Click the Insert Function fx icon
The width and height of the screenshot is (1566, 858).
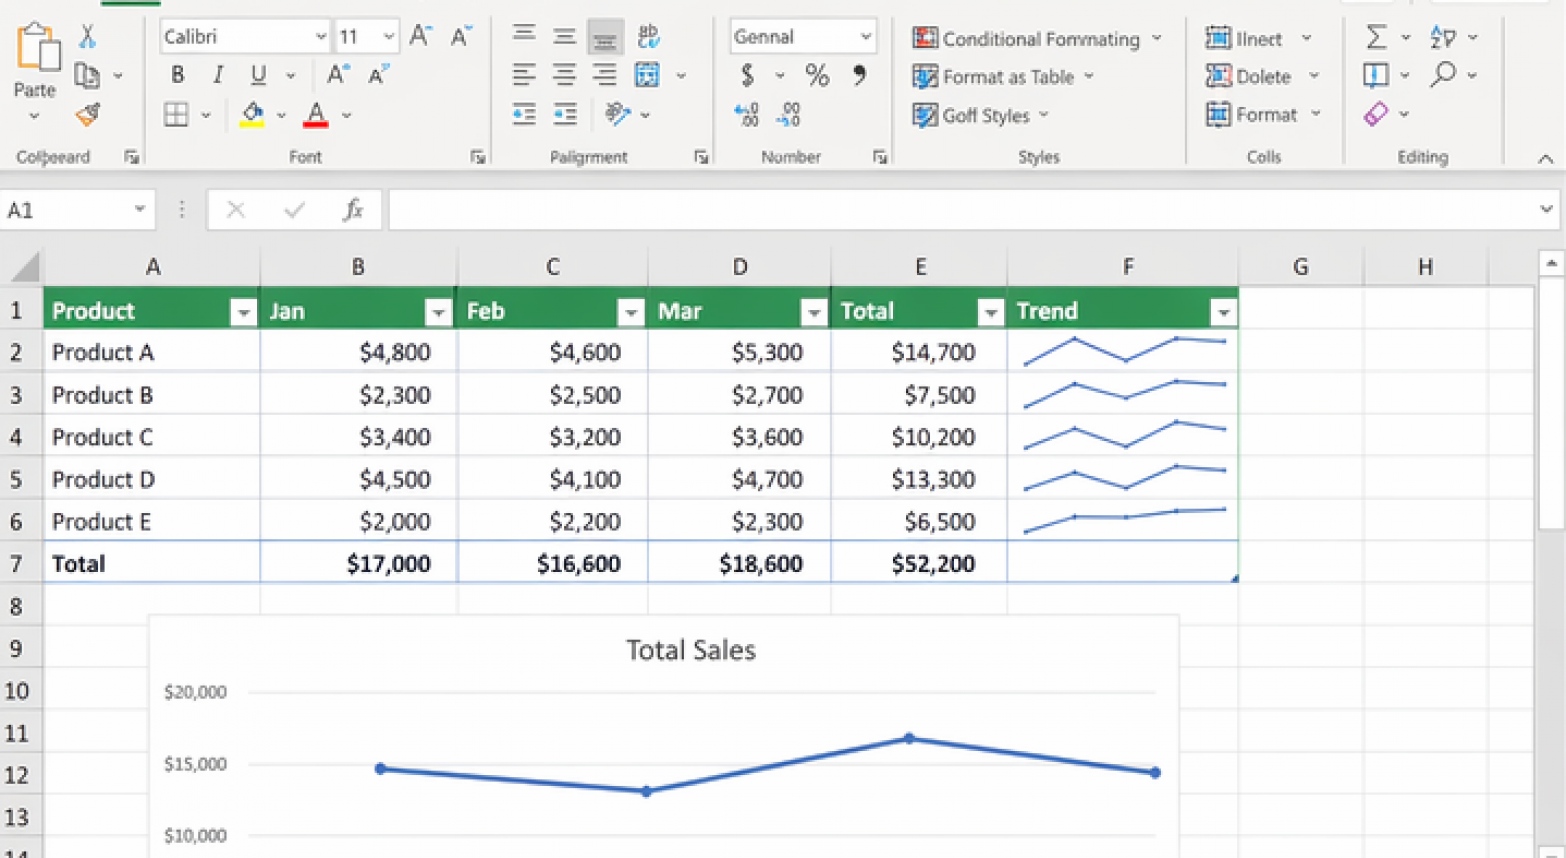(x=352, y=210)
